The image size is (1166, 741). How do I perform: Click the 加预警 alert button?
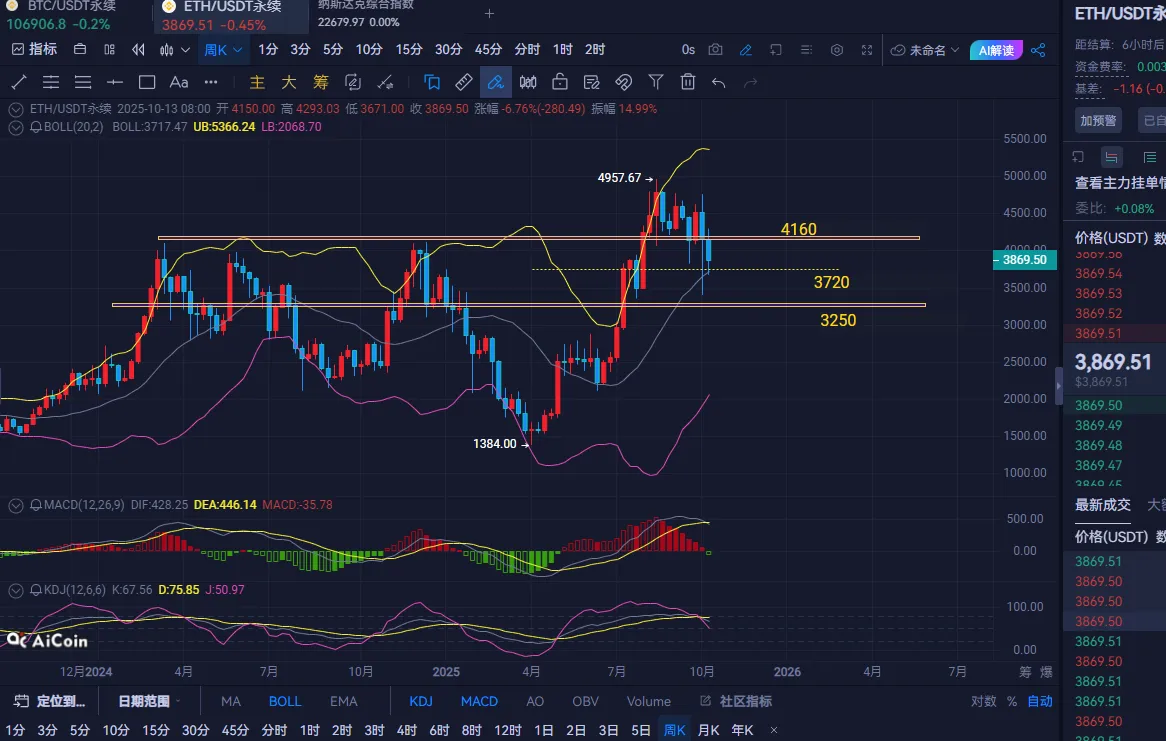[x=1097, y=120]
